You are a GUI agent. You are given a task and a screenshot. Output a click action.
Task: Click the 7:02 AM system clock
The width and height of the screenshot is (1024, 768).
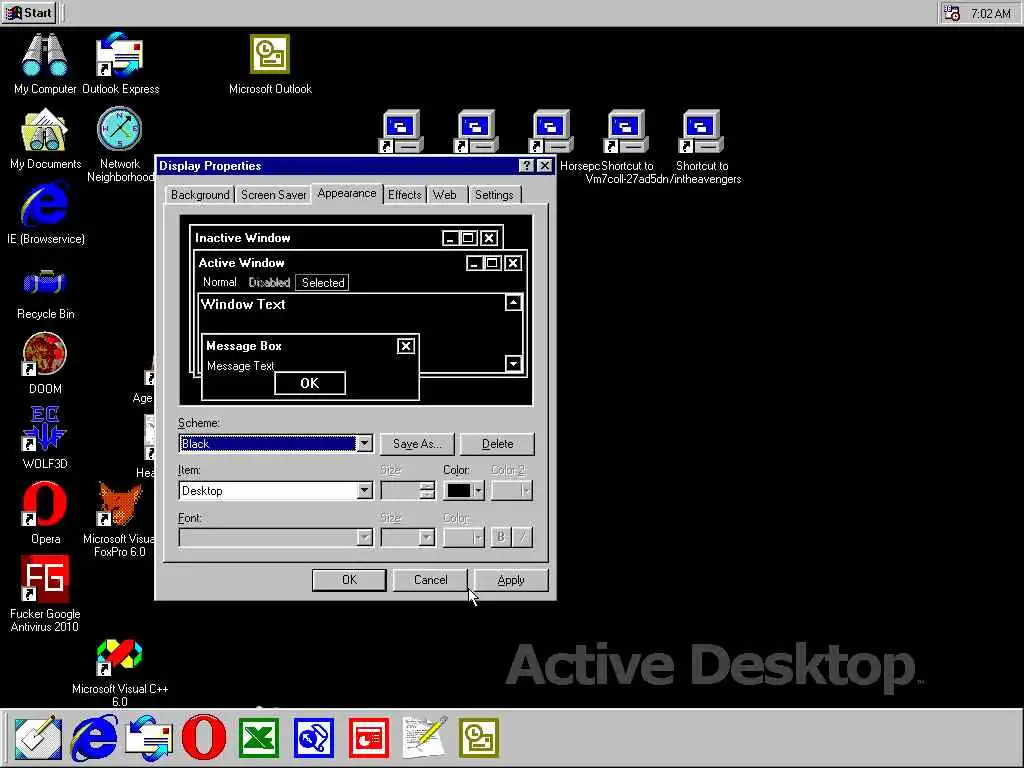click(x=990, y=13)
